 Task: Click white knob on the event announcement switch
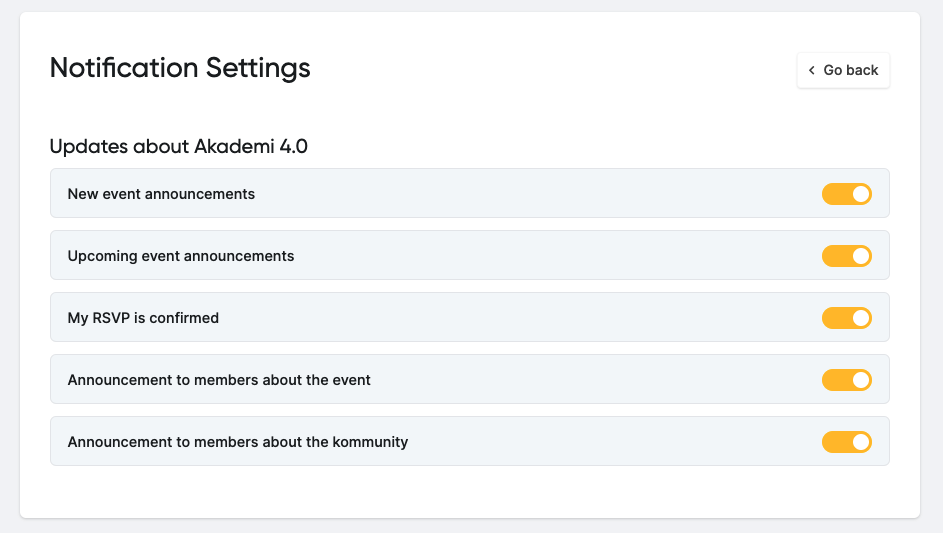pyautogui.click(x=861, y=380)
